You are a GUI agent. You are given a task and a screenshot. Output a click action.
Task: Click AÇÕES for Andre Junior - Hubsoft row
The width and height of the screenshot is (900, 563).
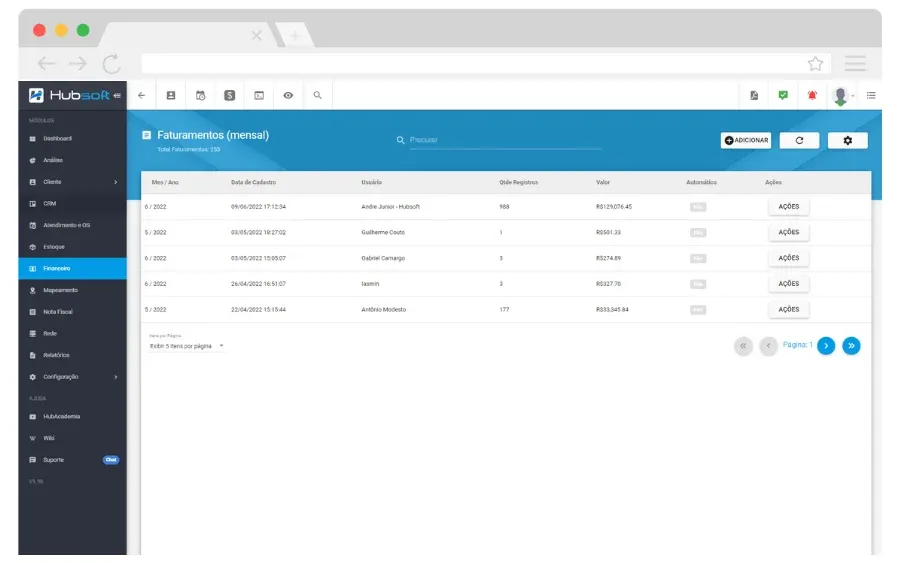tap(789, 207)
